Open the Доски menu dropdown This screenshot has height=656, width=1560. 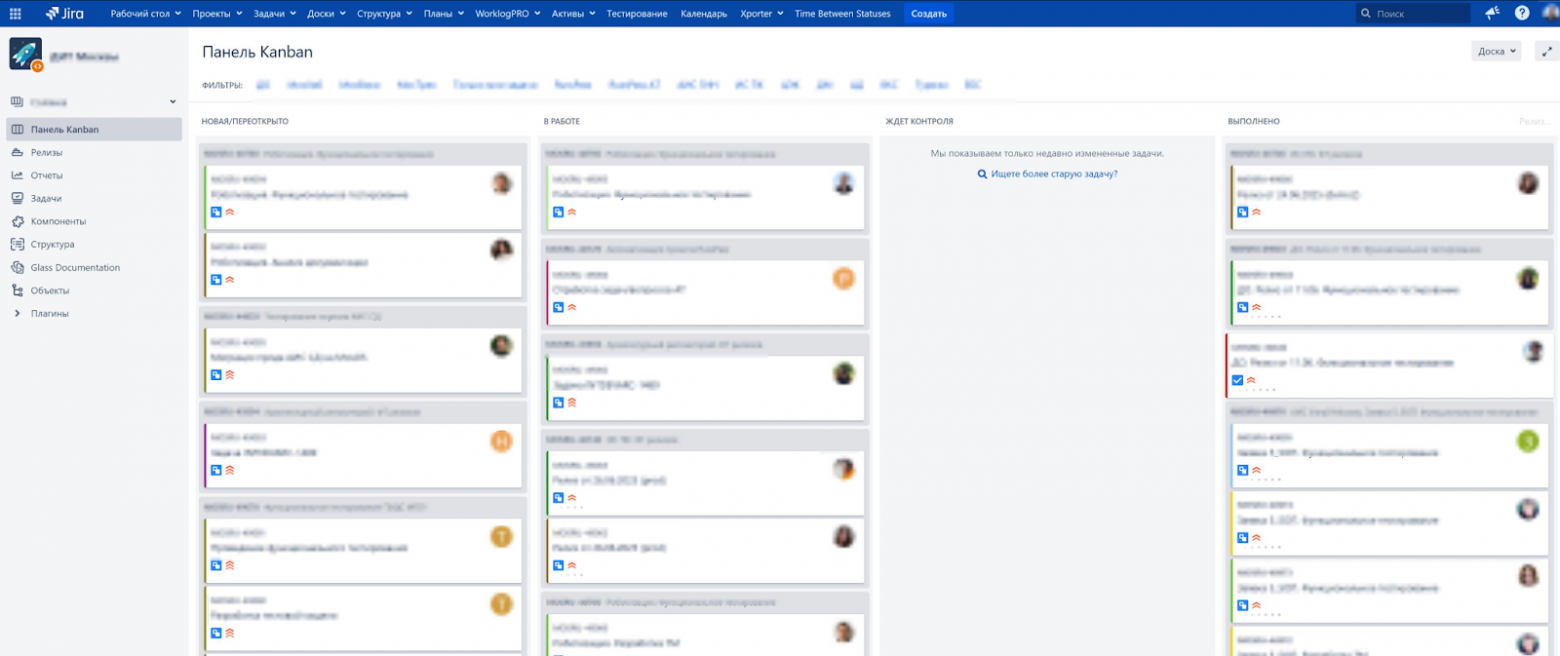point(319,13)
